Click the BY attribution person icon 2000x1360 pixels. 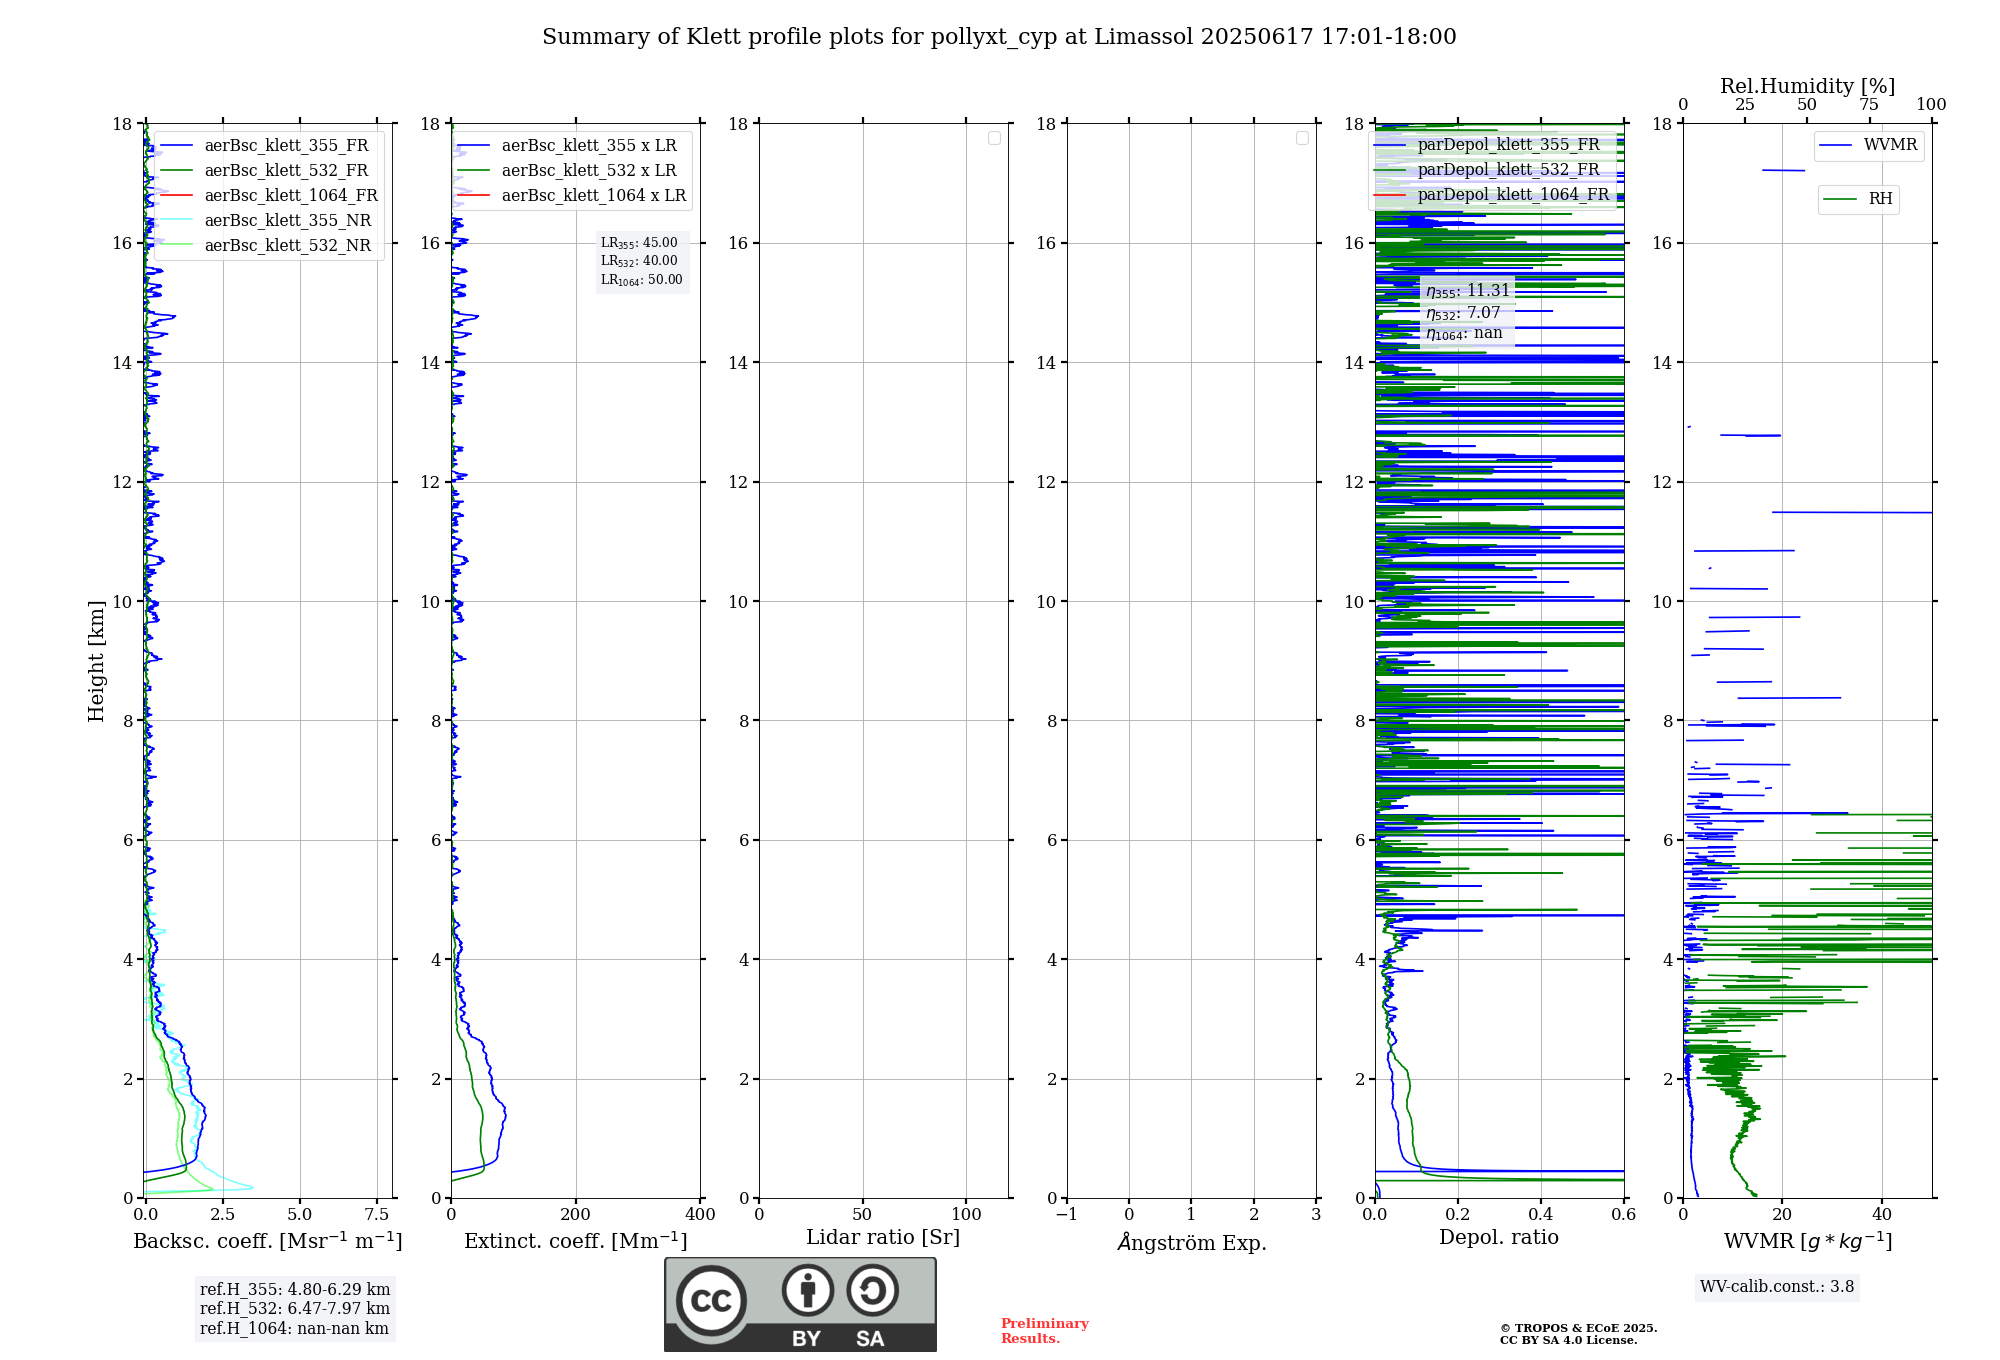pos(808,1290)
